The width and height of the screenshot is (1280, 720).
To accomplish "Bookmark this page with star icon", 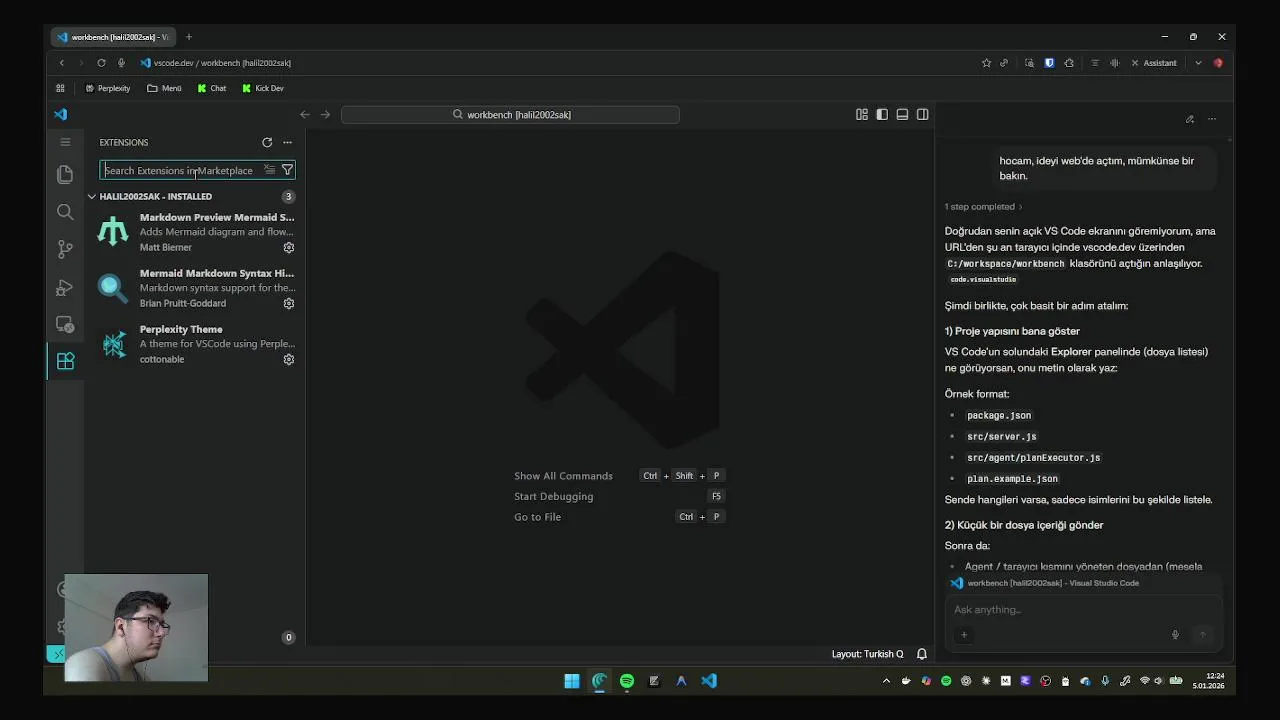I will tap(986, 63).
